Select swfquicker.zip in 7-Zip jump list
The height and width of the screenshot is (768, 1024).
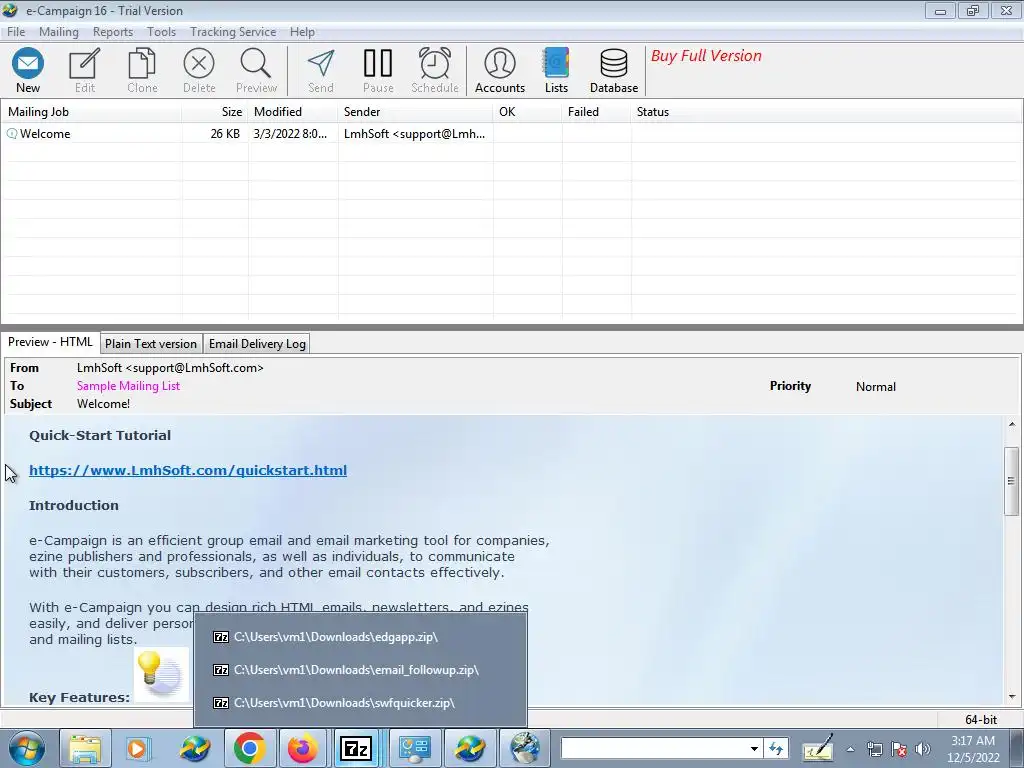[x=360, y=703]
